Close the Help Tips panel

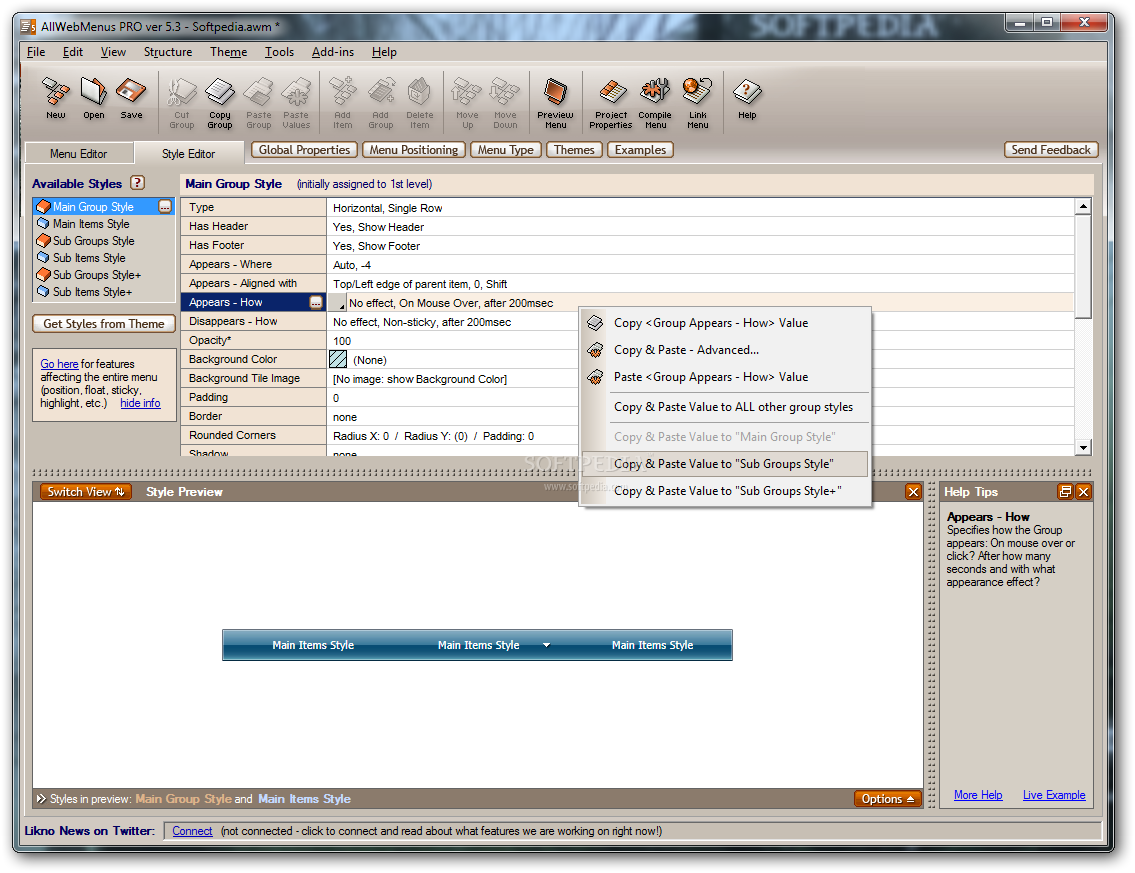1084,492
